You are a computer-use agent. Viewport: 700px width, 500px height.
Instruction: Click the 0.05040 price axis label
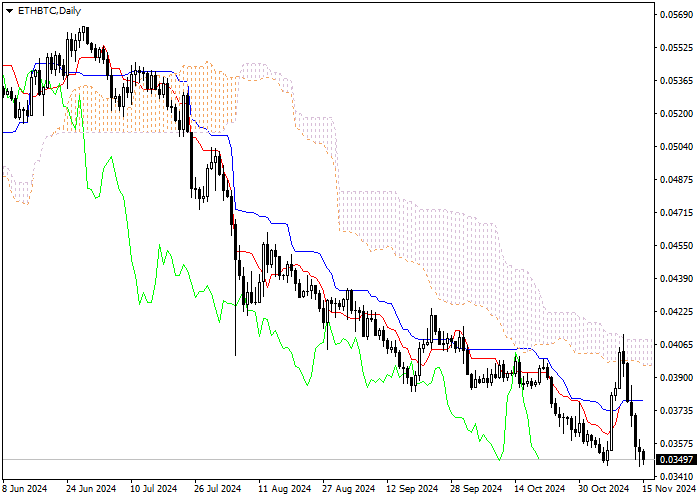pyautogui.click(x=676, y=147)
